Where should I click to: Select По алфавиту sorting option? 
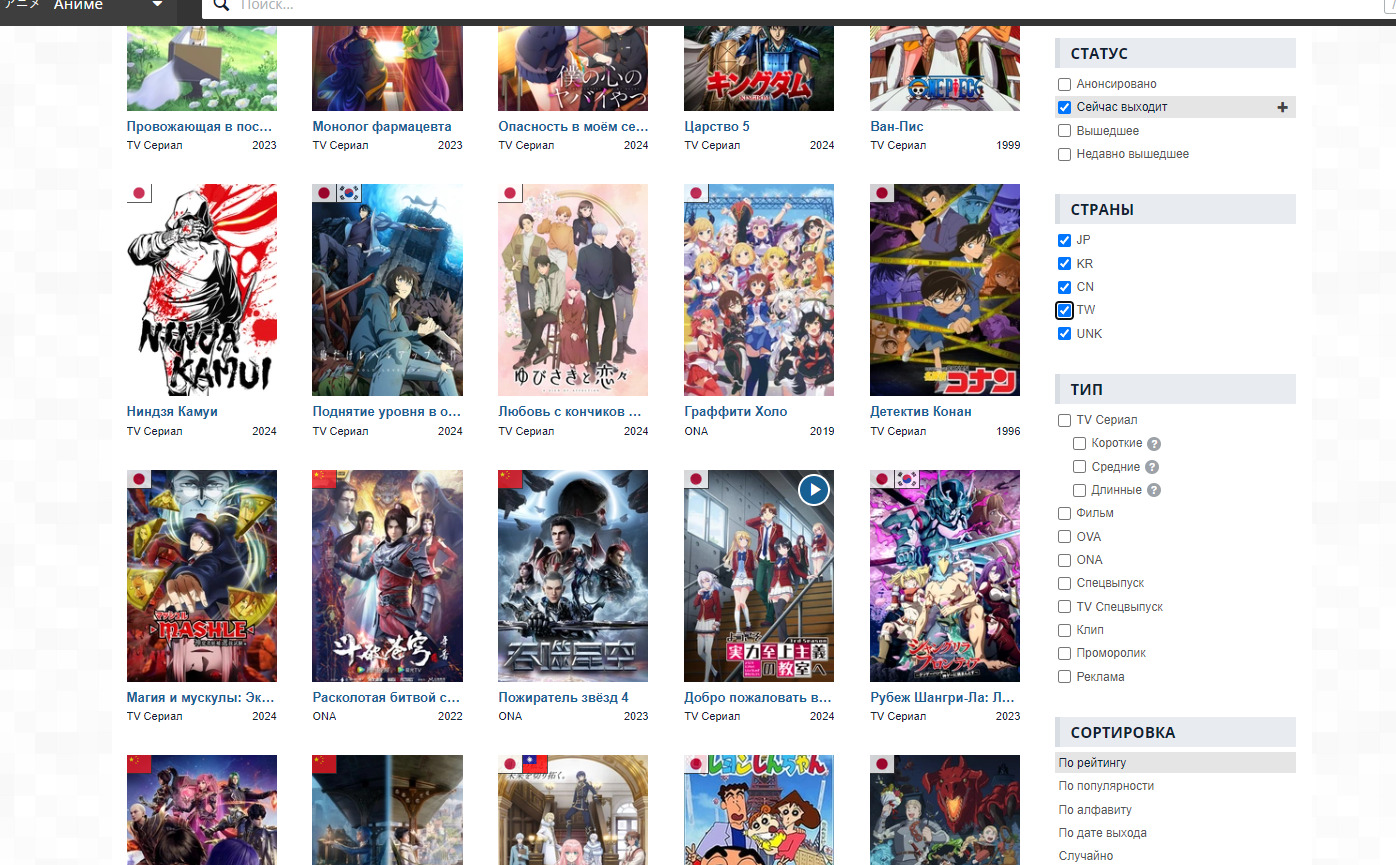click(1095, 809)
